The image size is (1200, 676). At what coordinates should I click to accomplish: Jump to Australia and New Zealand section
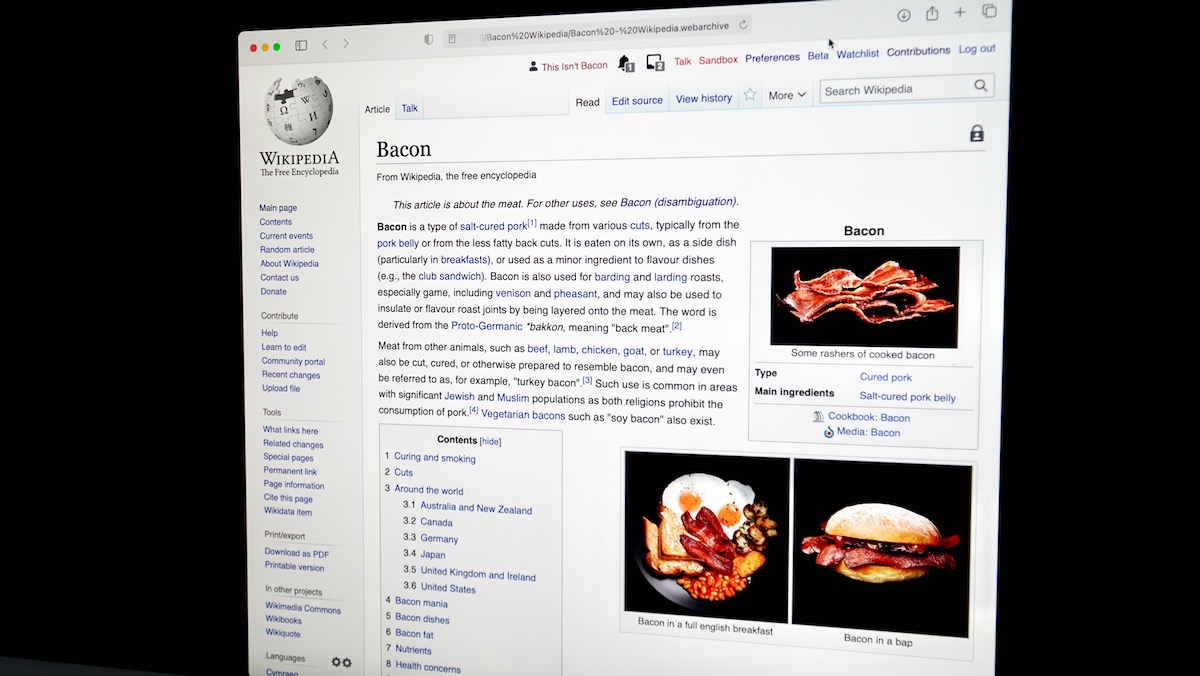point(476,508)
